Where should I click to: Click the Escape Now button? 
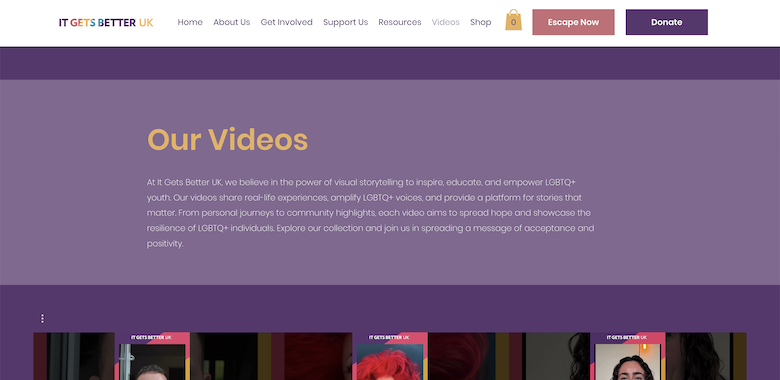(574, 22)
